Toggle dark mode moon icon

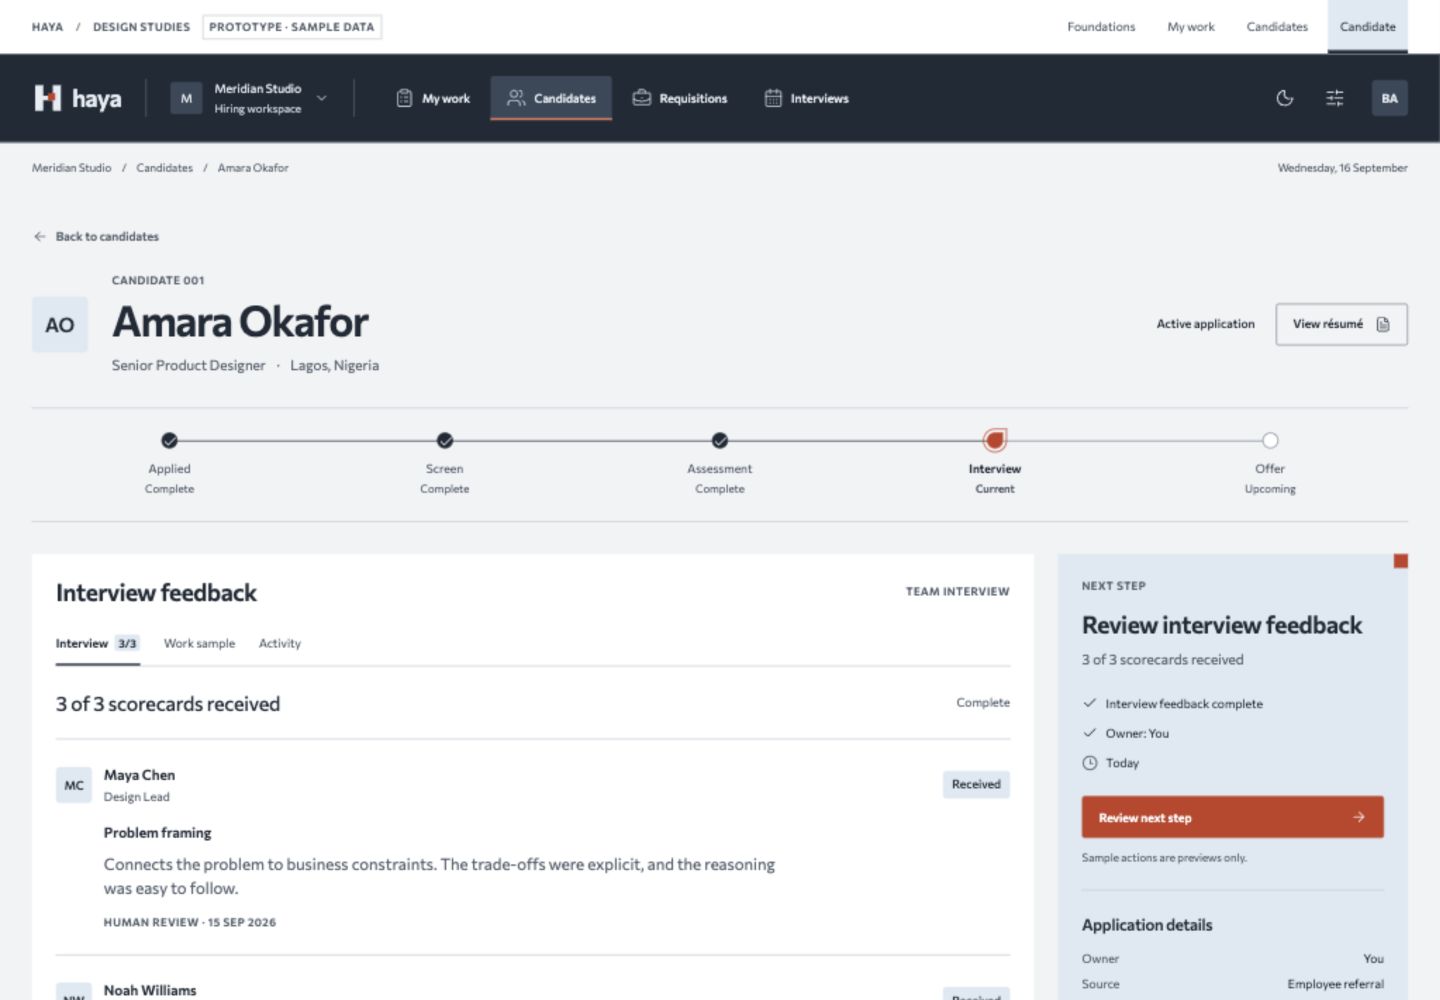pyautogui.click(x=1285, y=98)
